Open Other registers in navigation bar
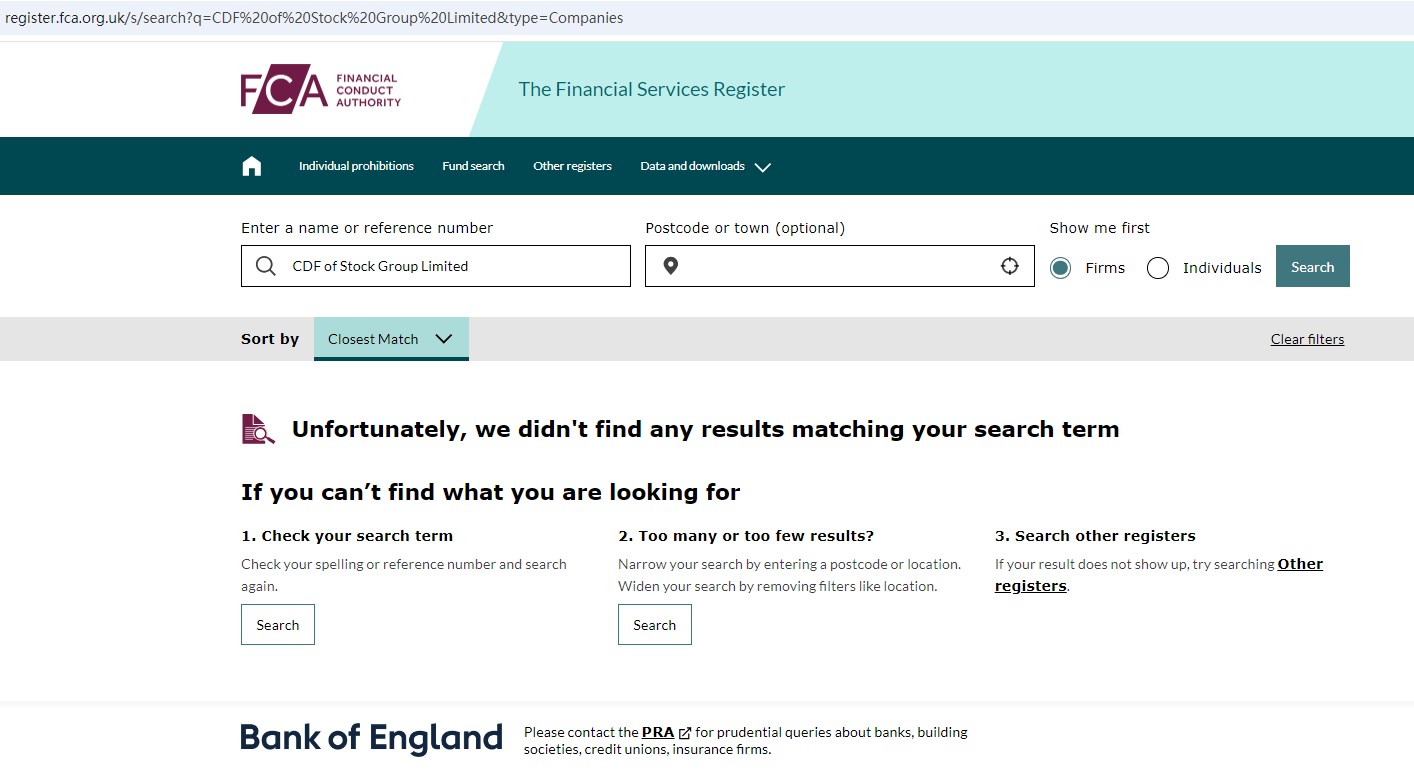The image size is (1414, 776). [x=572, y=166]
